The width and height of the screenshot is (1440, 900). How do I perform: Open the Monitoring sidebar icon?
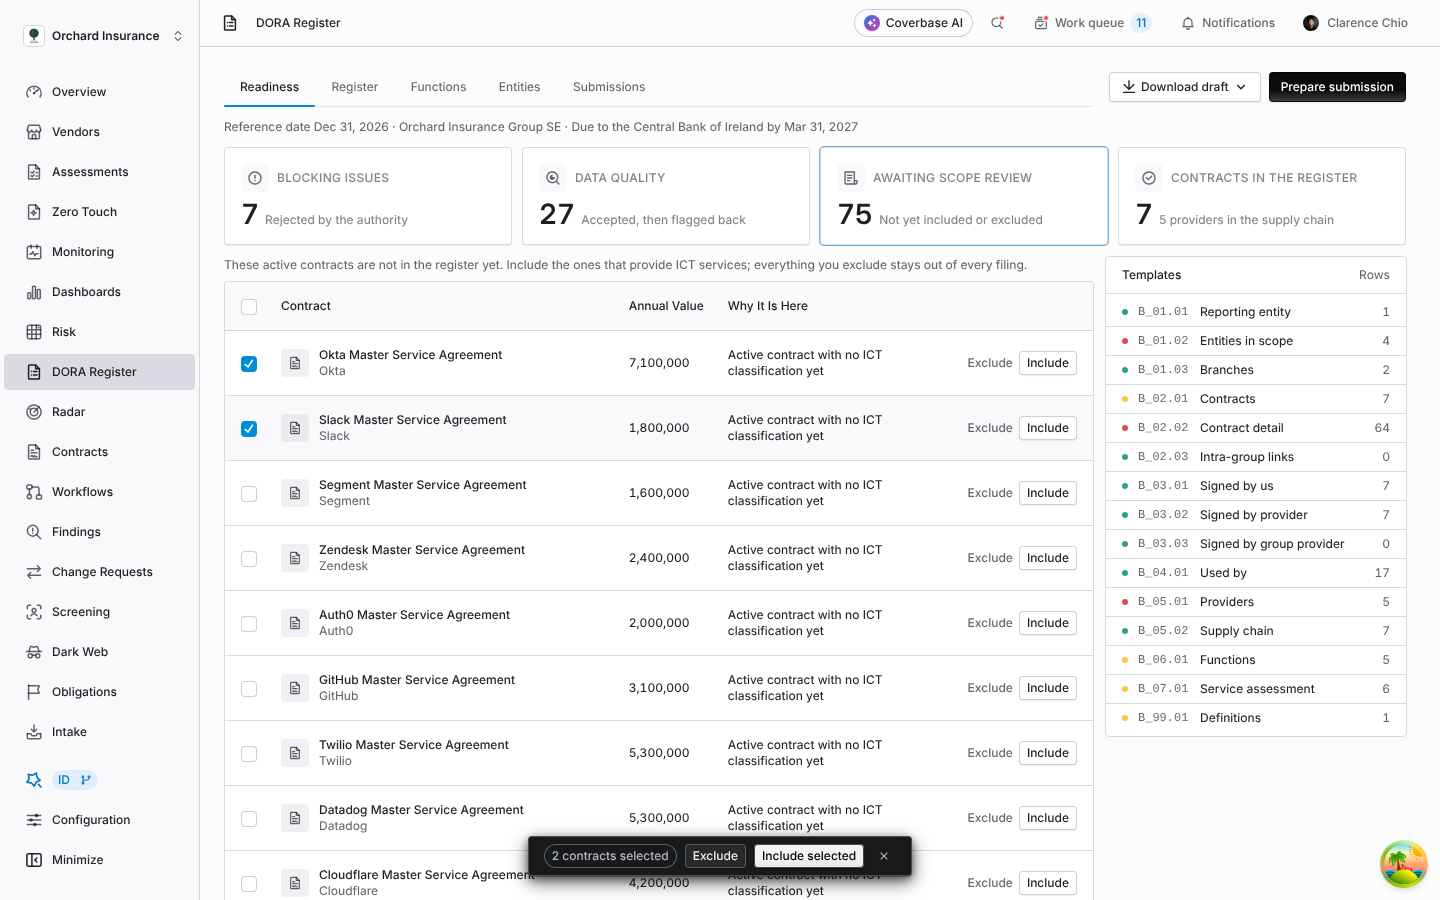[34, 252]
